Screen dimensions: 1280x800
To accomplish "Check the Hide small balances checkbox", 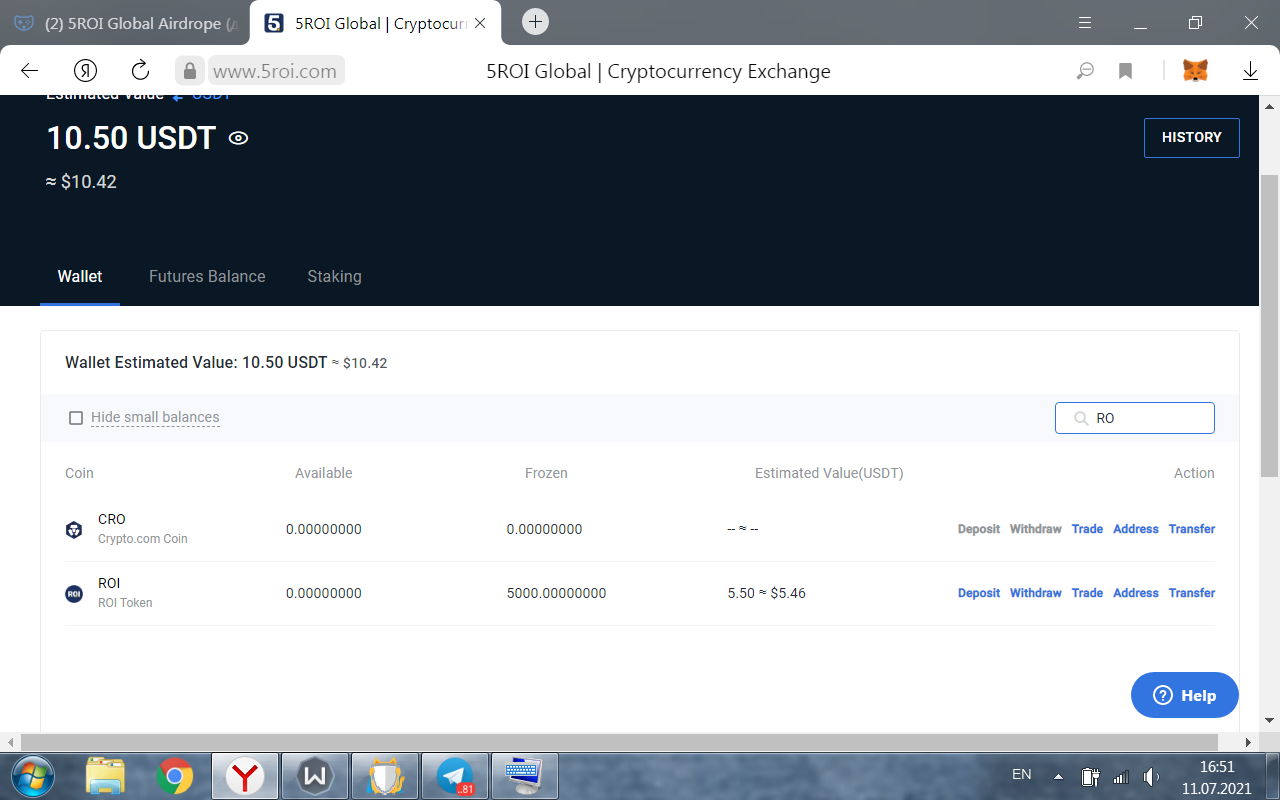I will pyautogui.click(x=76, y=418).
